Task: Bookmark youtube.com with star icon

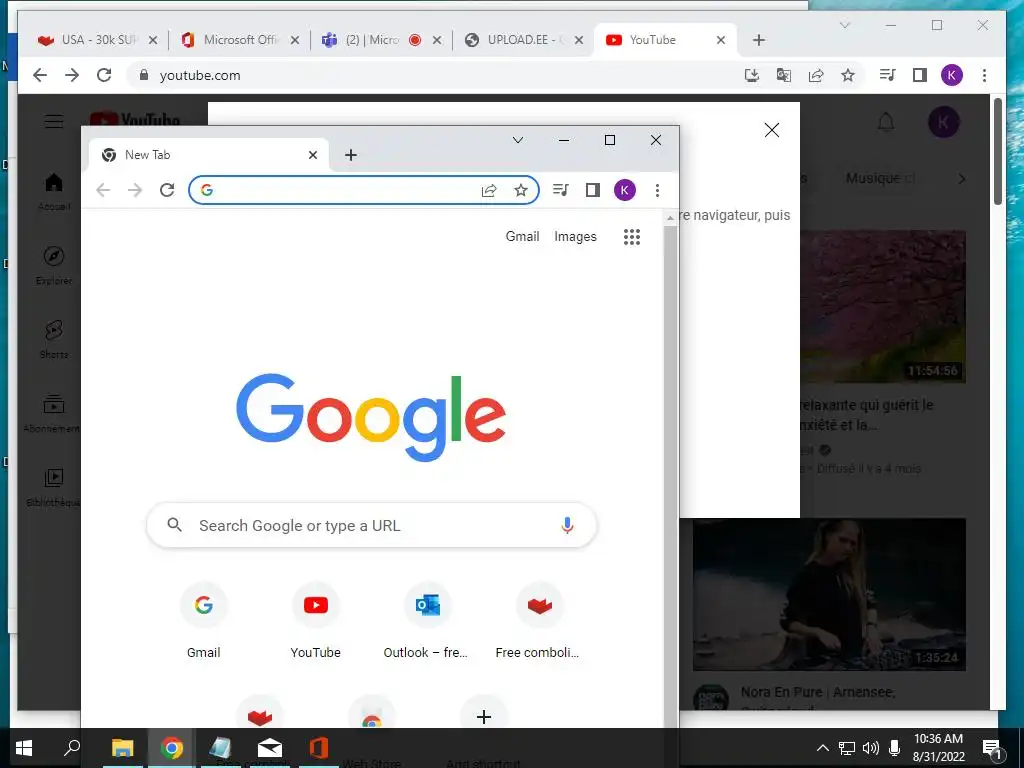Action: point(848,75)
